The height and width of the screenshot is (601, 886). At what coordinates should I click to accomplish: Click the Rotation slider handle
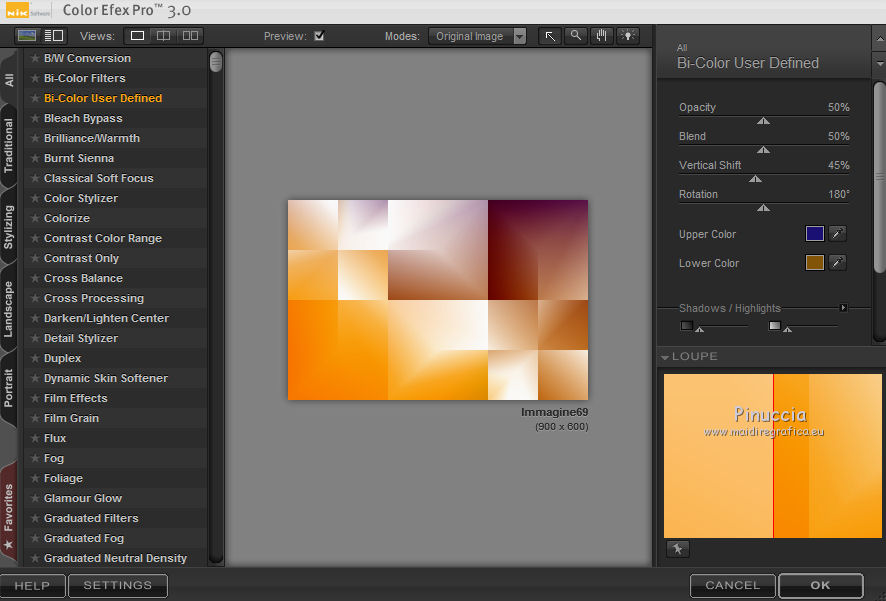click(763, 208)
